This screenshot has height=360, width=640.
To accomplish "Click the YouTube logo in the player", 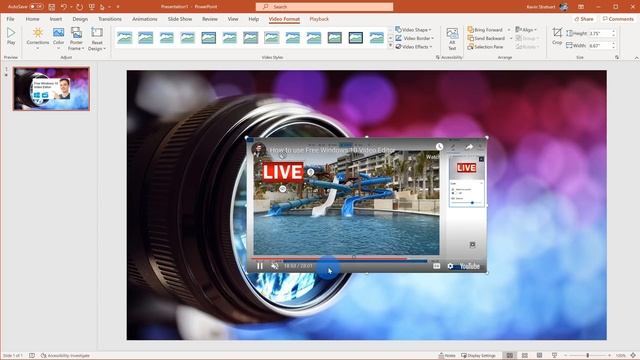I will point(469,266).
